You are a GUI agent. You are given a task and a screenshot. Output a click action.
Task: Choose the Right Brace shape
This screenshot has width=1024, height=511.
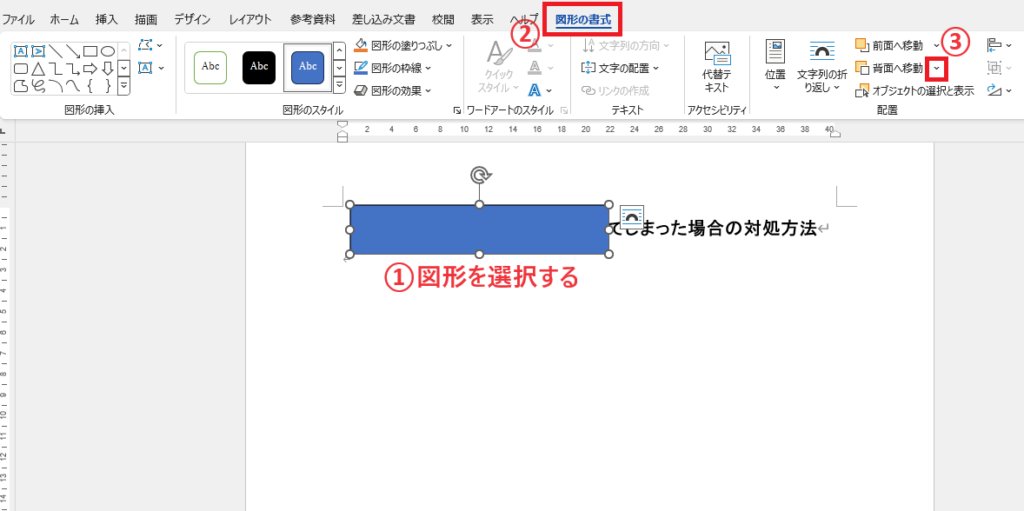click(107, 86)
